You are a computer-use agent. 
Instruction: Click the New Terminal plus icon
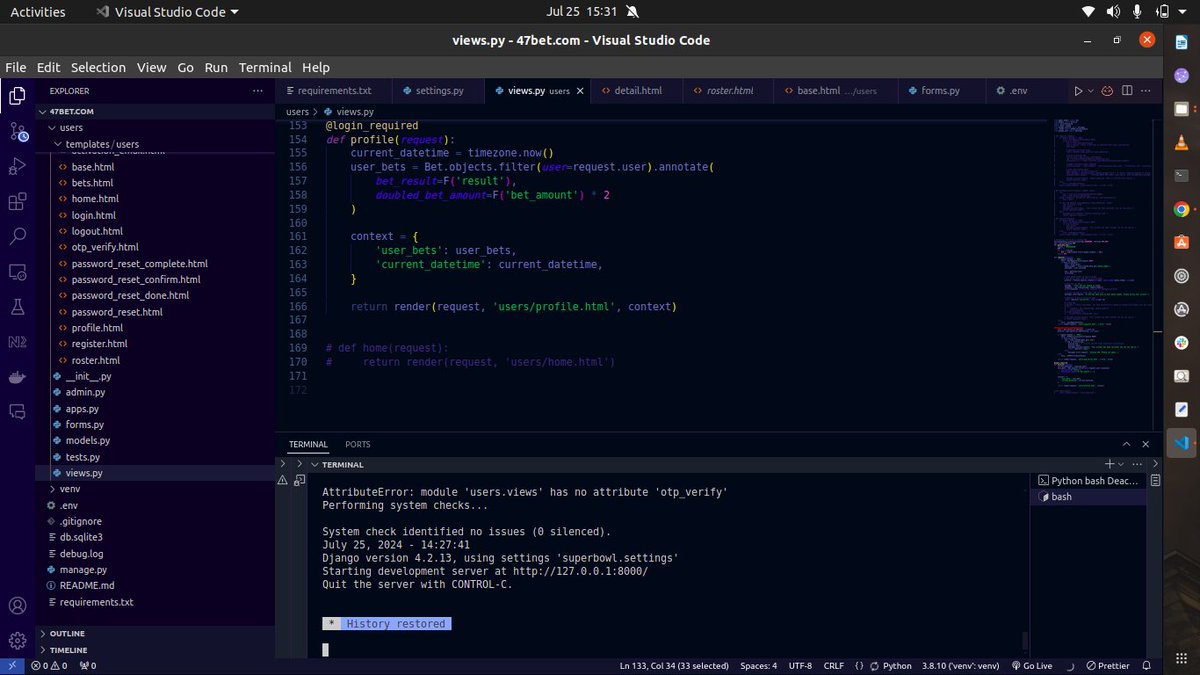[x=1109, y=464]
